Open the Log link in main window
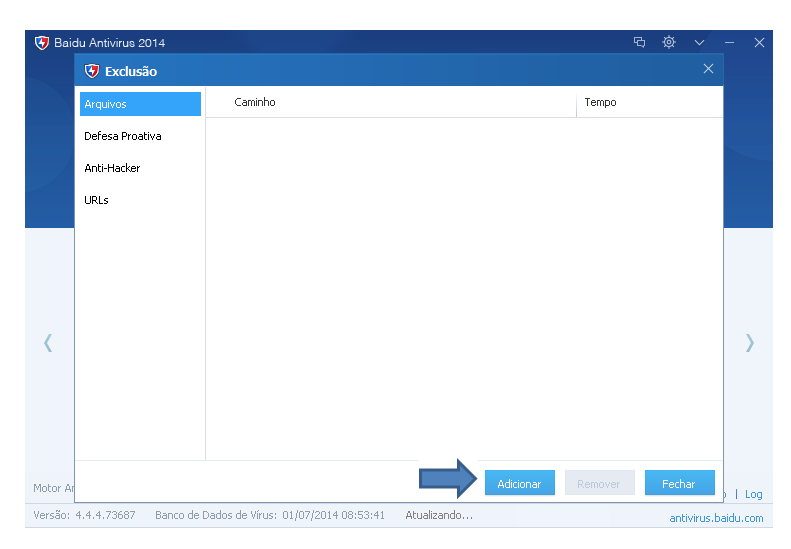The image size is (791, 549). pos(754,494)
